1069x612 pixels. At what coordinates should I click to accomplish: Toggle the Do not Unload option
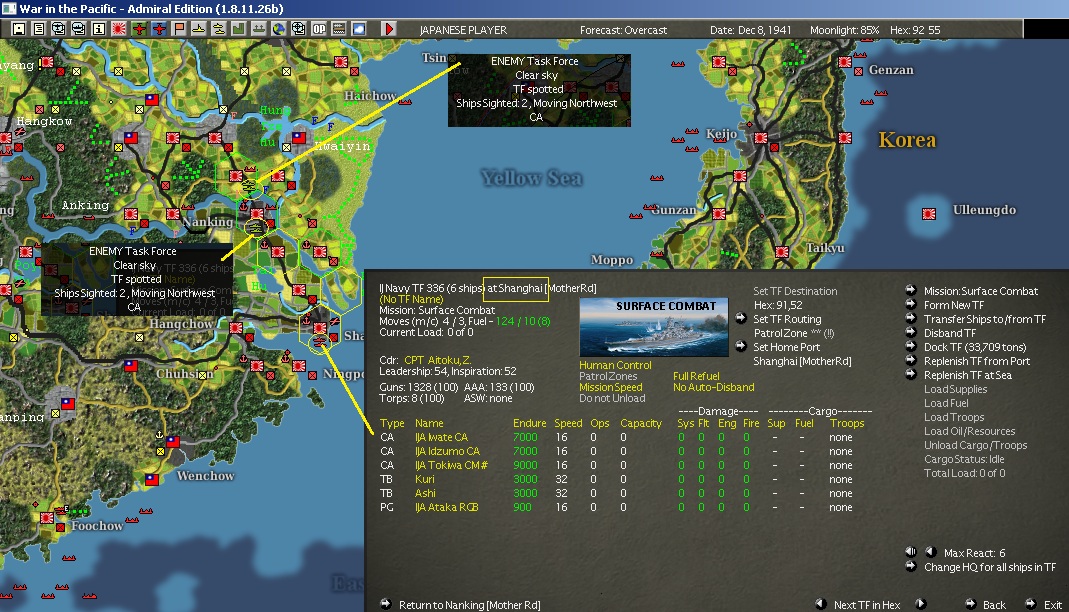pos(612,398)
